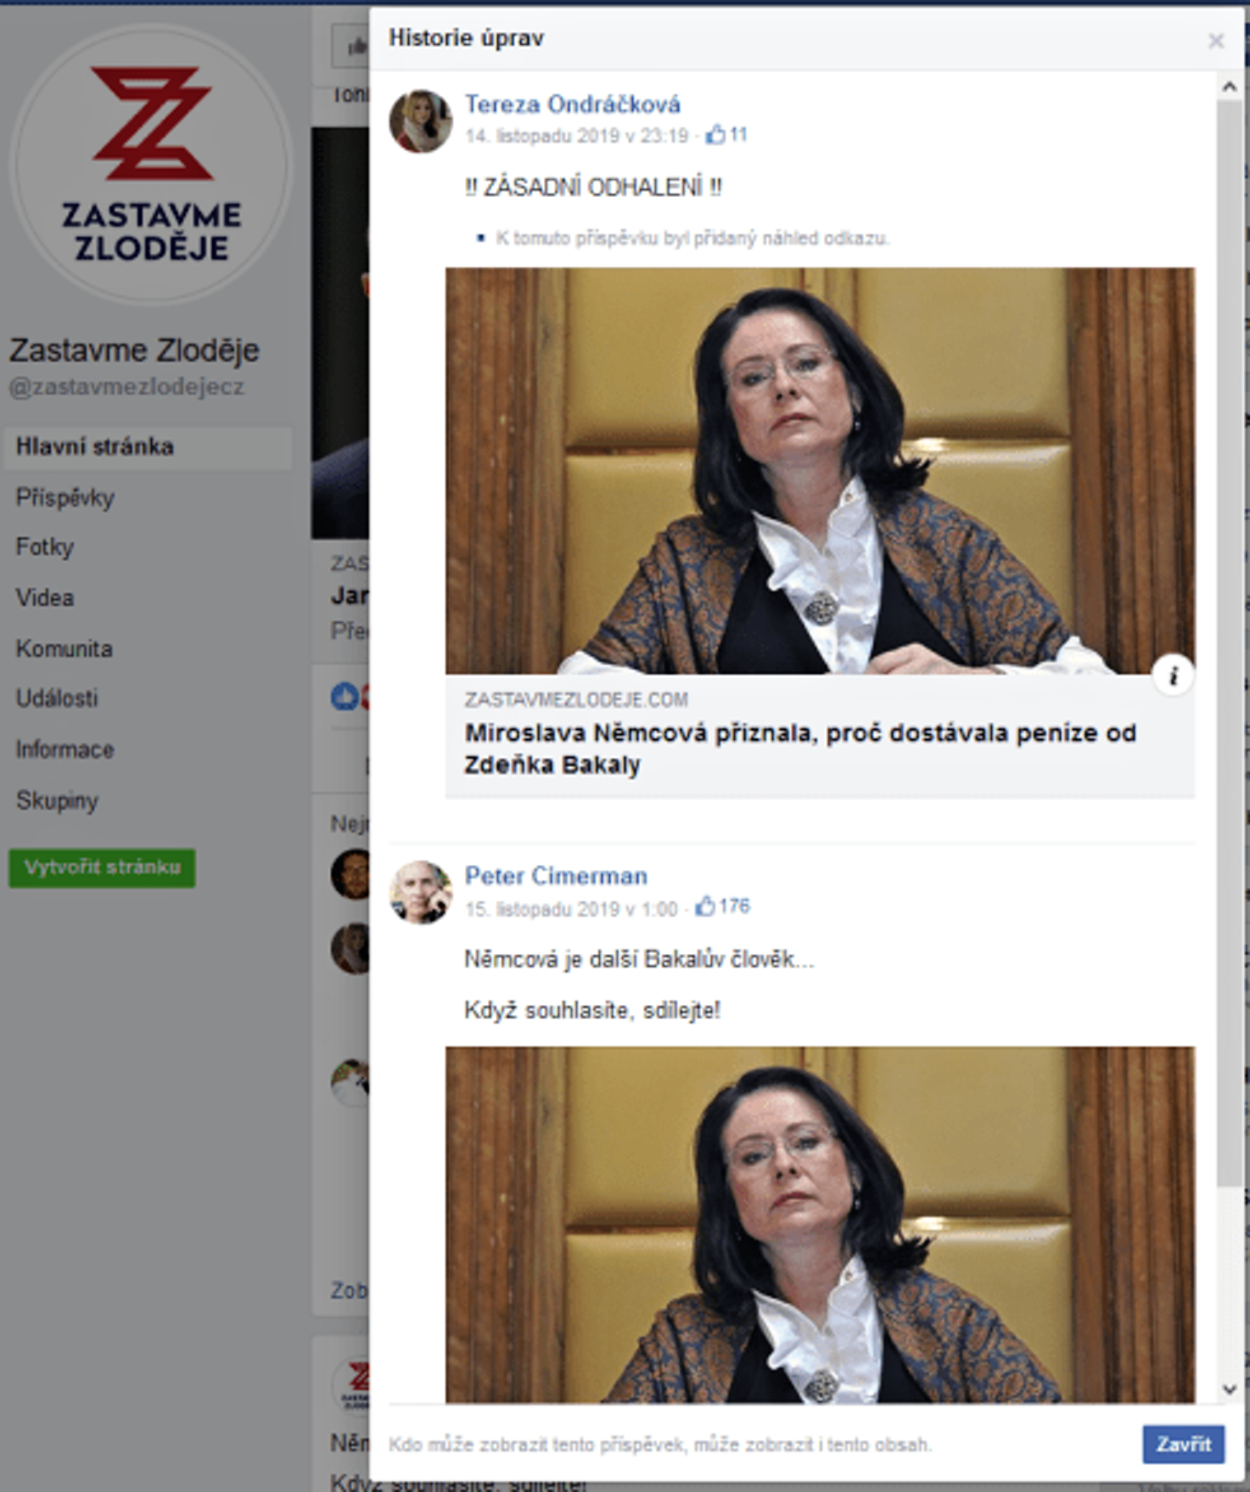Open Příspěvky in the page sidebar
Viewport: 1250px width, 1492px height.
click(65, 497)
